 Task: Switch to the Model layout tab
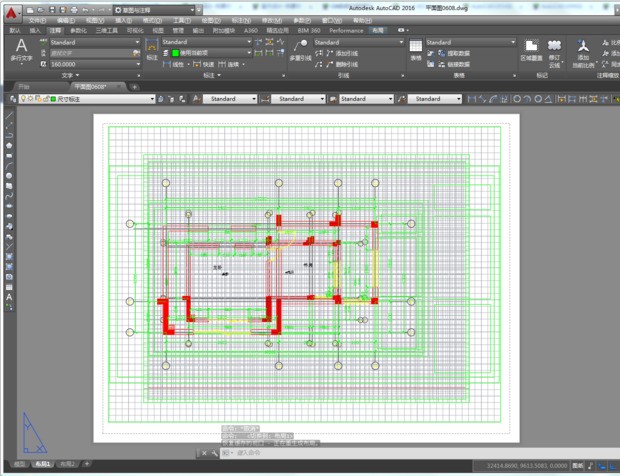click(19, 465)
